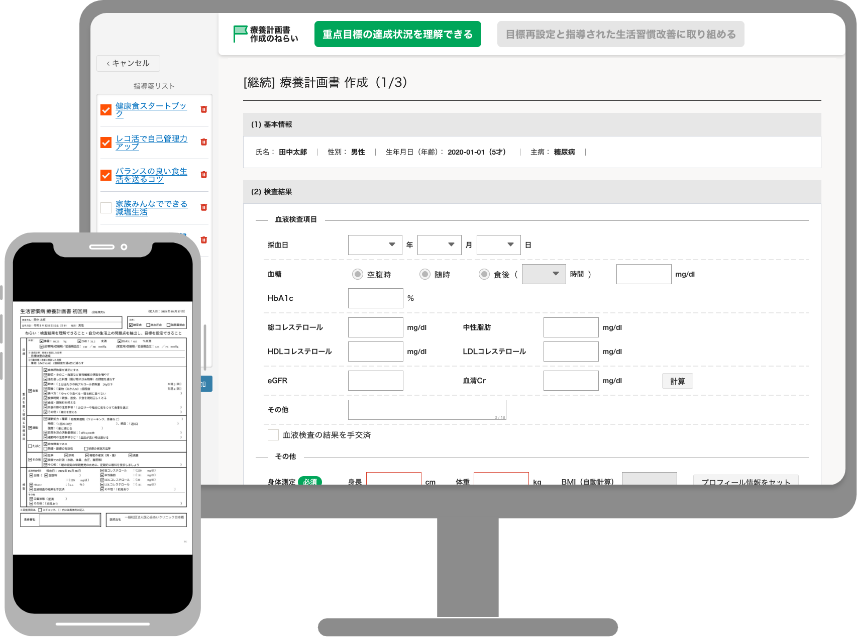Viewport: 857px width, 637px height.
Task: Tick 血液検査の結果を手交済 checkbox
Action: (x=273, y=435)
